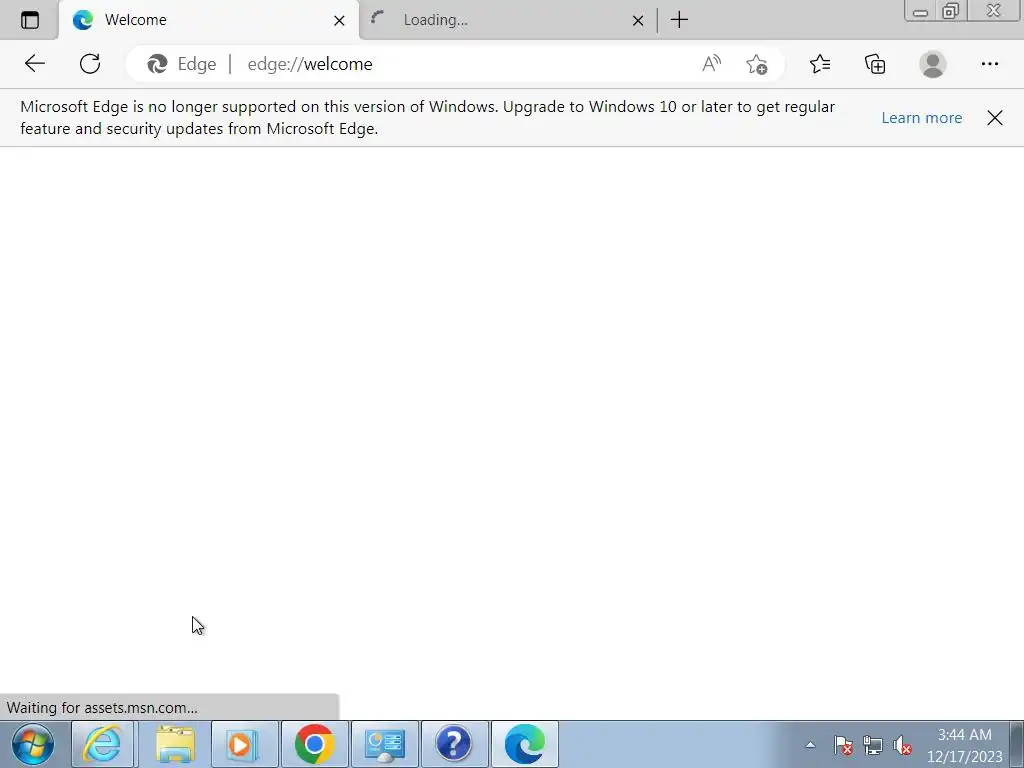The width and height of the screenshot is (1024, 768).
Task: Open the profile avatar menu
Action: tap(933, 64)
